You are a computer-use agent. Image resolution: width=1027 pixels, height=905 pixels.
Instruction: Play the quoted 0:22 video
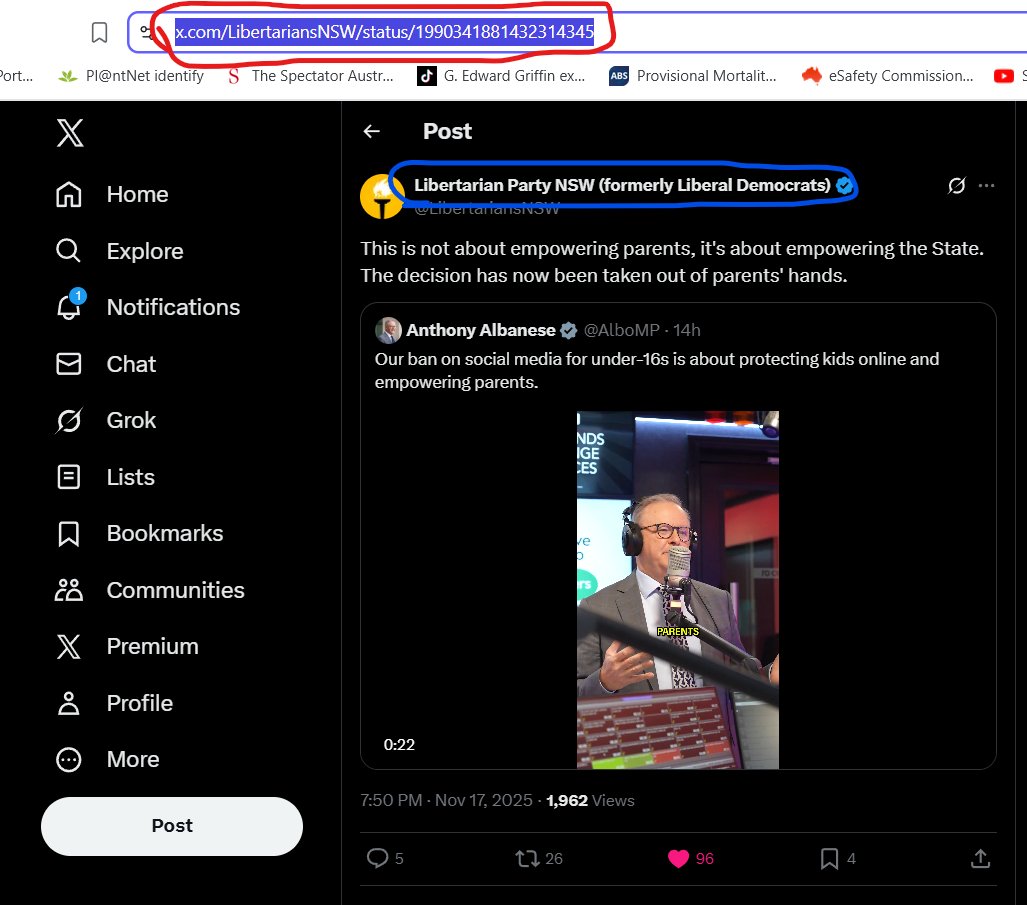[x=677, y=589]
